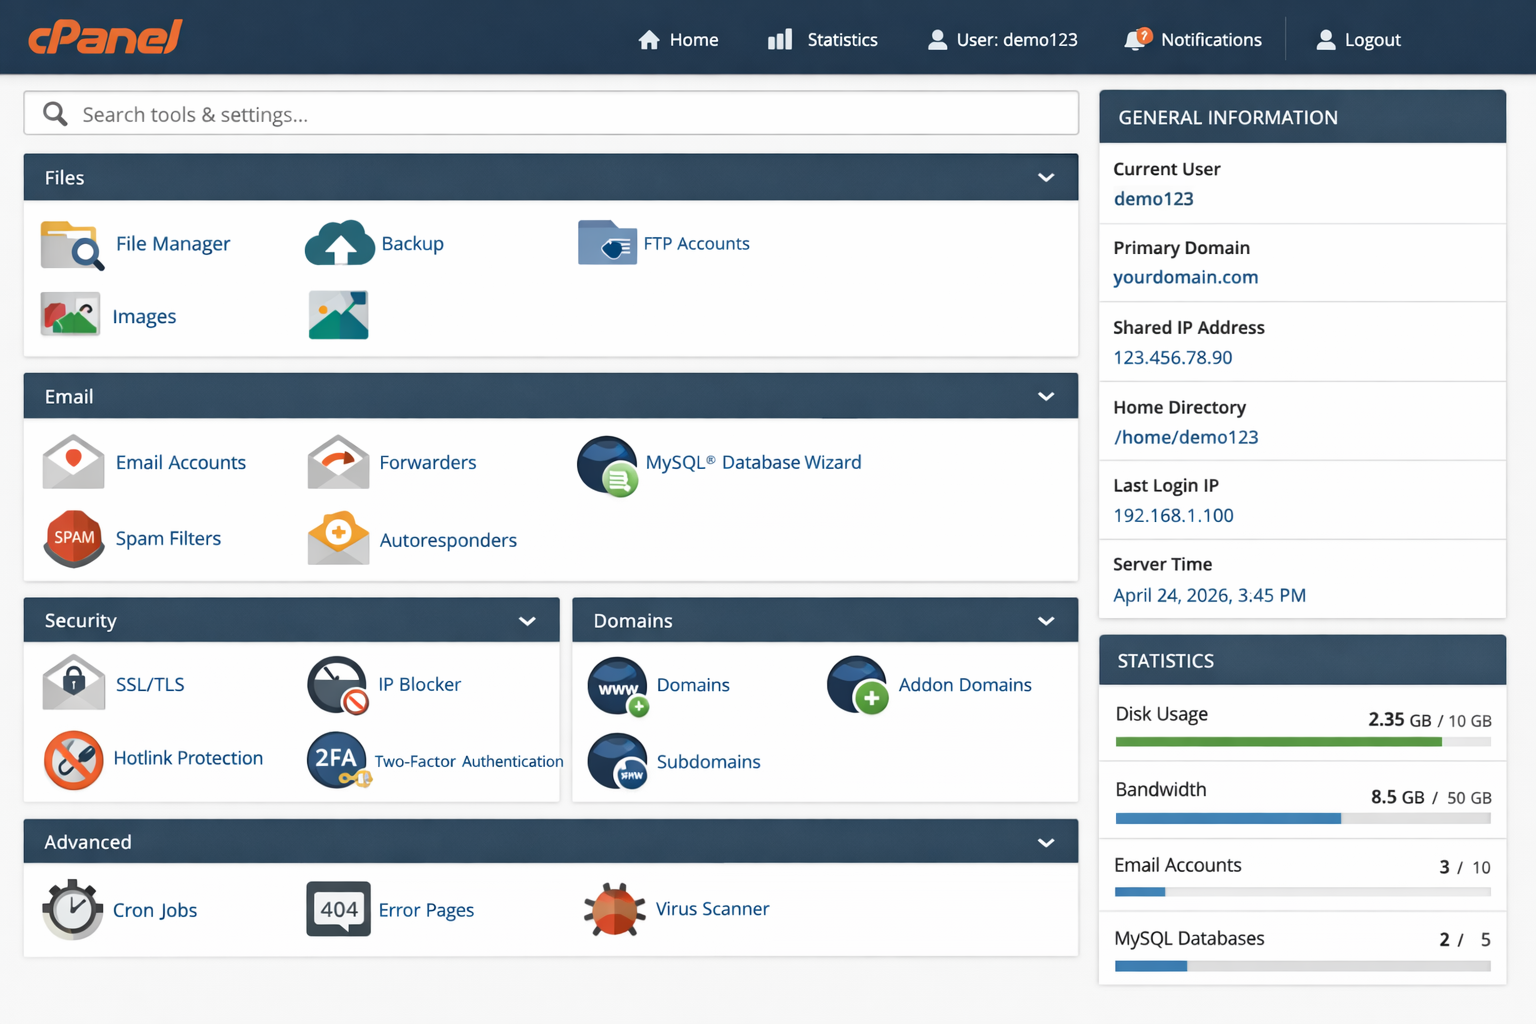Go to Statistics in top navigation
Viewport: 1536px width, 1024px height.
pos(822,40)
